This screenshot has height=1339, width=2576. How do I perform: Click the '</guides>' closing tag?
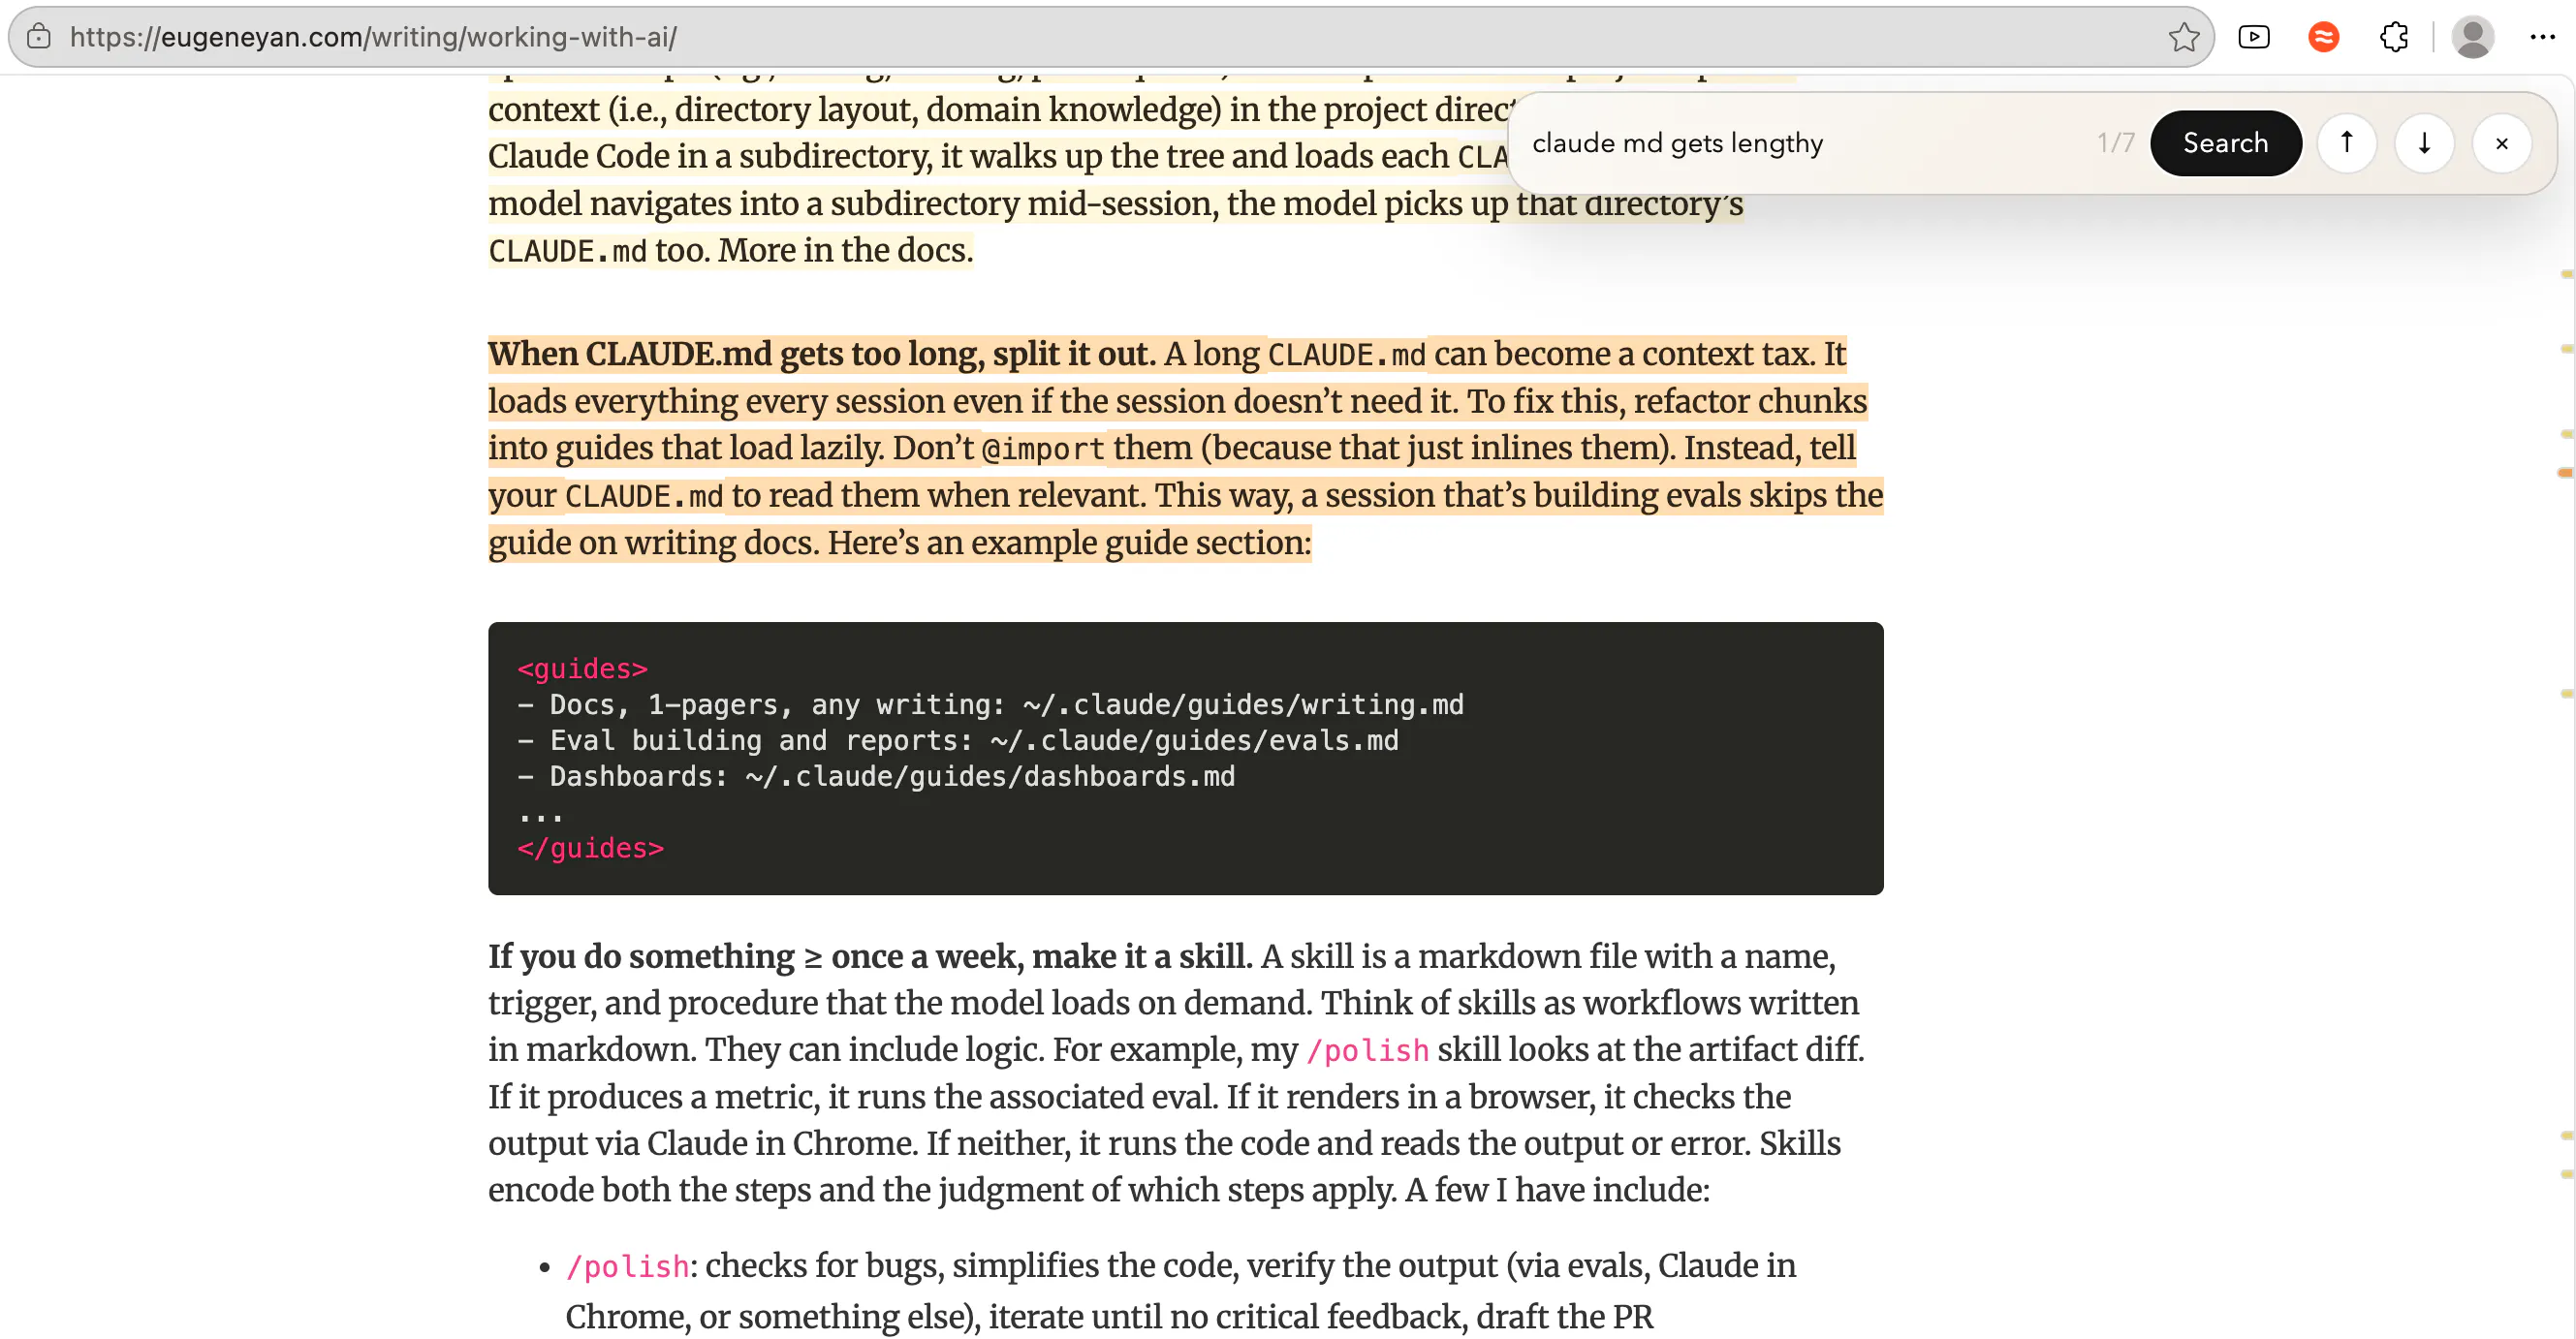590,848
